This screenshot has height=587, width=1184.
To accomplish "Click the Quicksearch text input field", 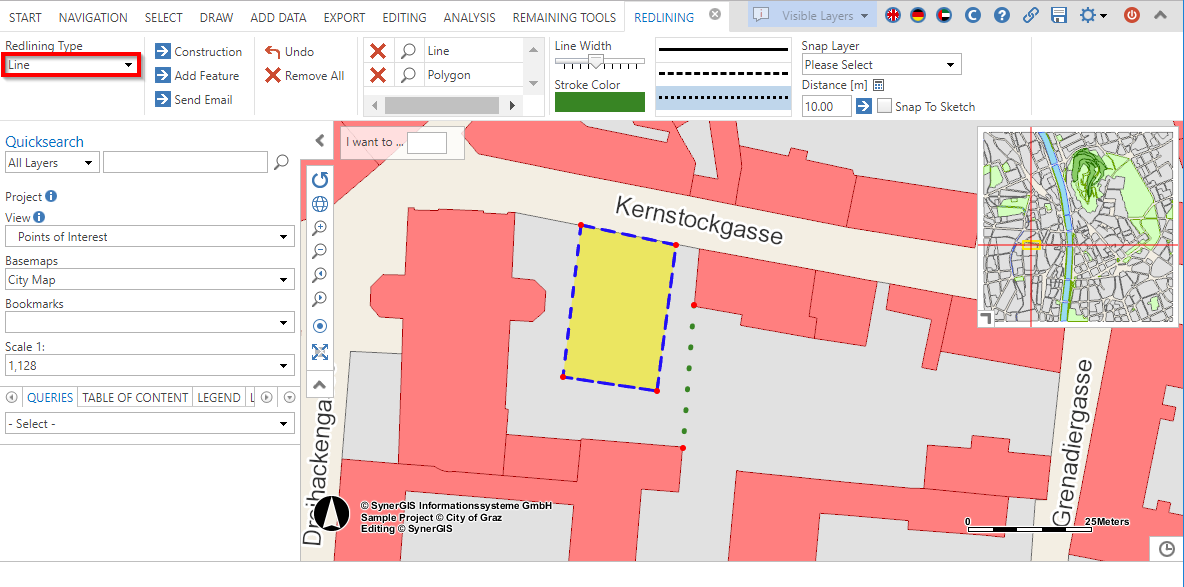I will [185, 162].
